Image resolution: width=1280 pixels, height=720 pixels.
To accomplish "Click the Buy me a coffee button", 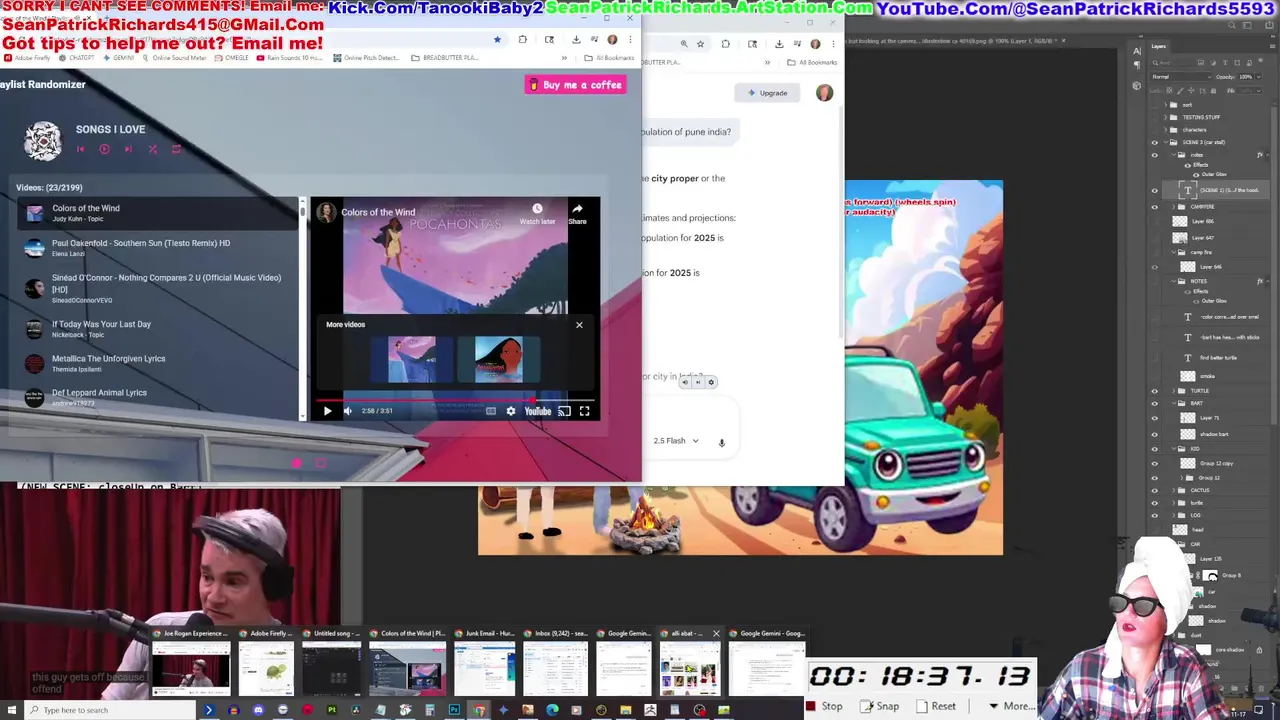I will (x=576, y=85).
